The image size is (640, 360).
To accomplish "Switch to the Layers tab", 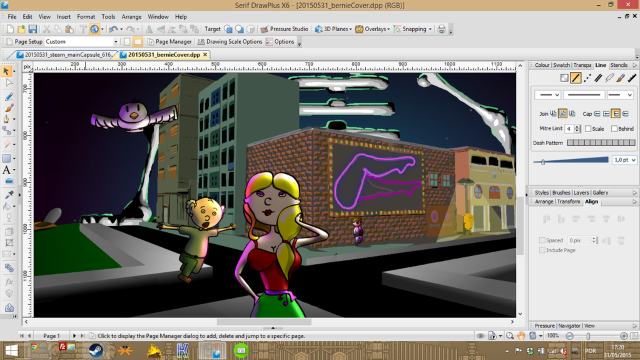I will tap(581, 193).
